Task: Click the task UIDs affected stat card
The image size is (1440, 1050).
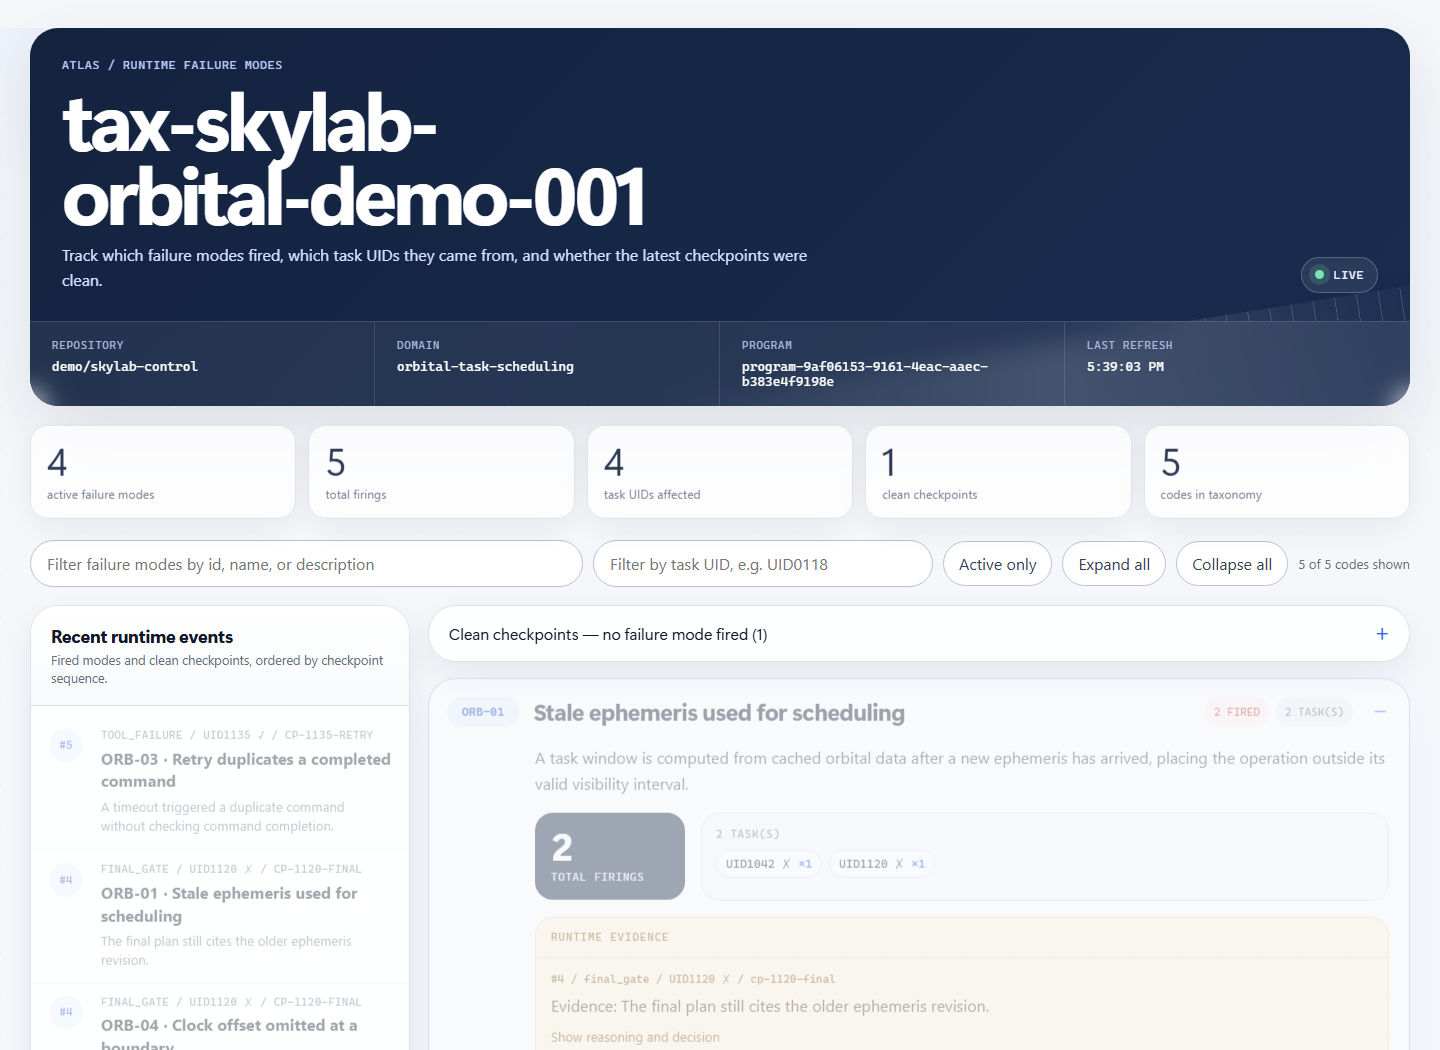Action: [720, 472]
